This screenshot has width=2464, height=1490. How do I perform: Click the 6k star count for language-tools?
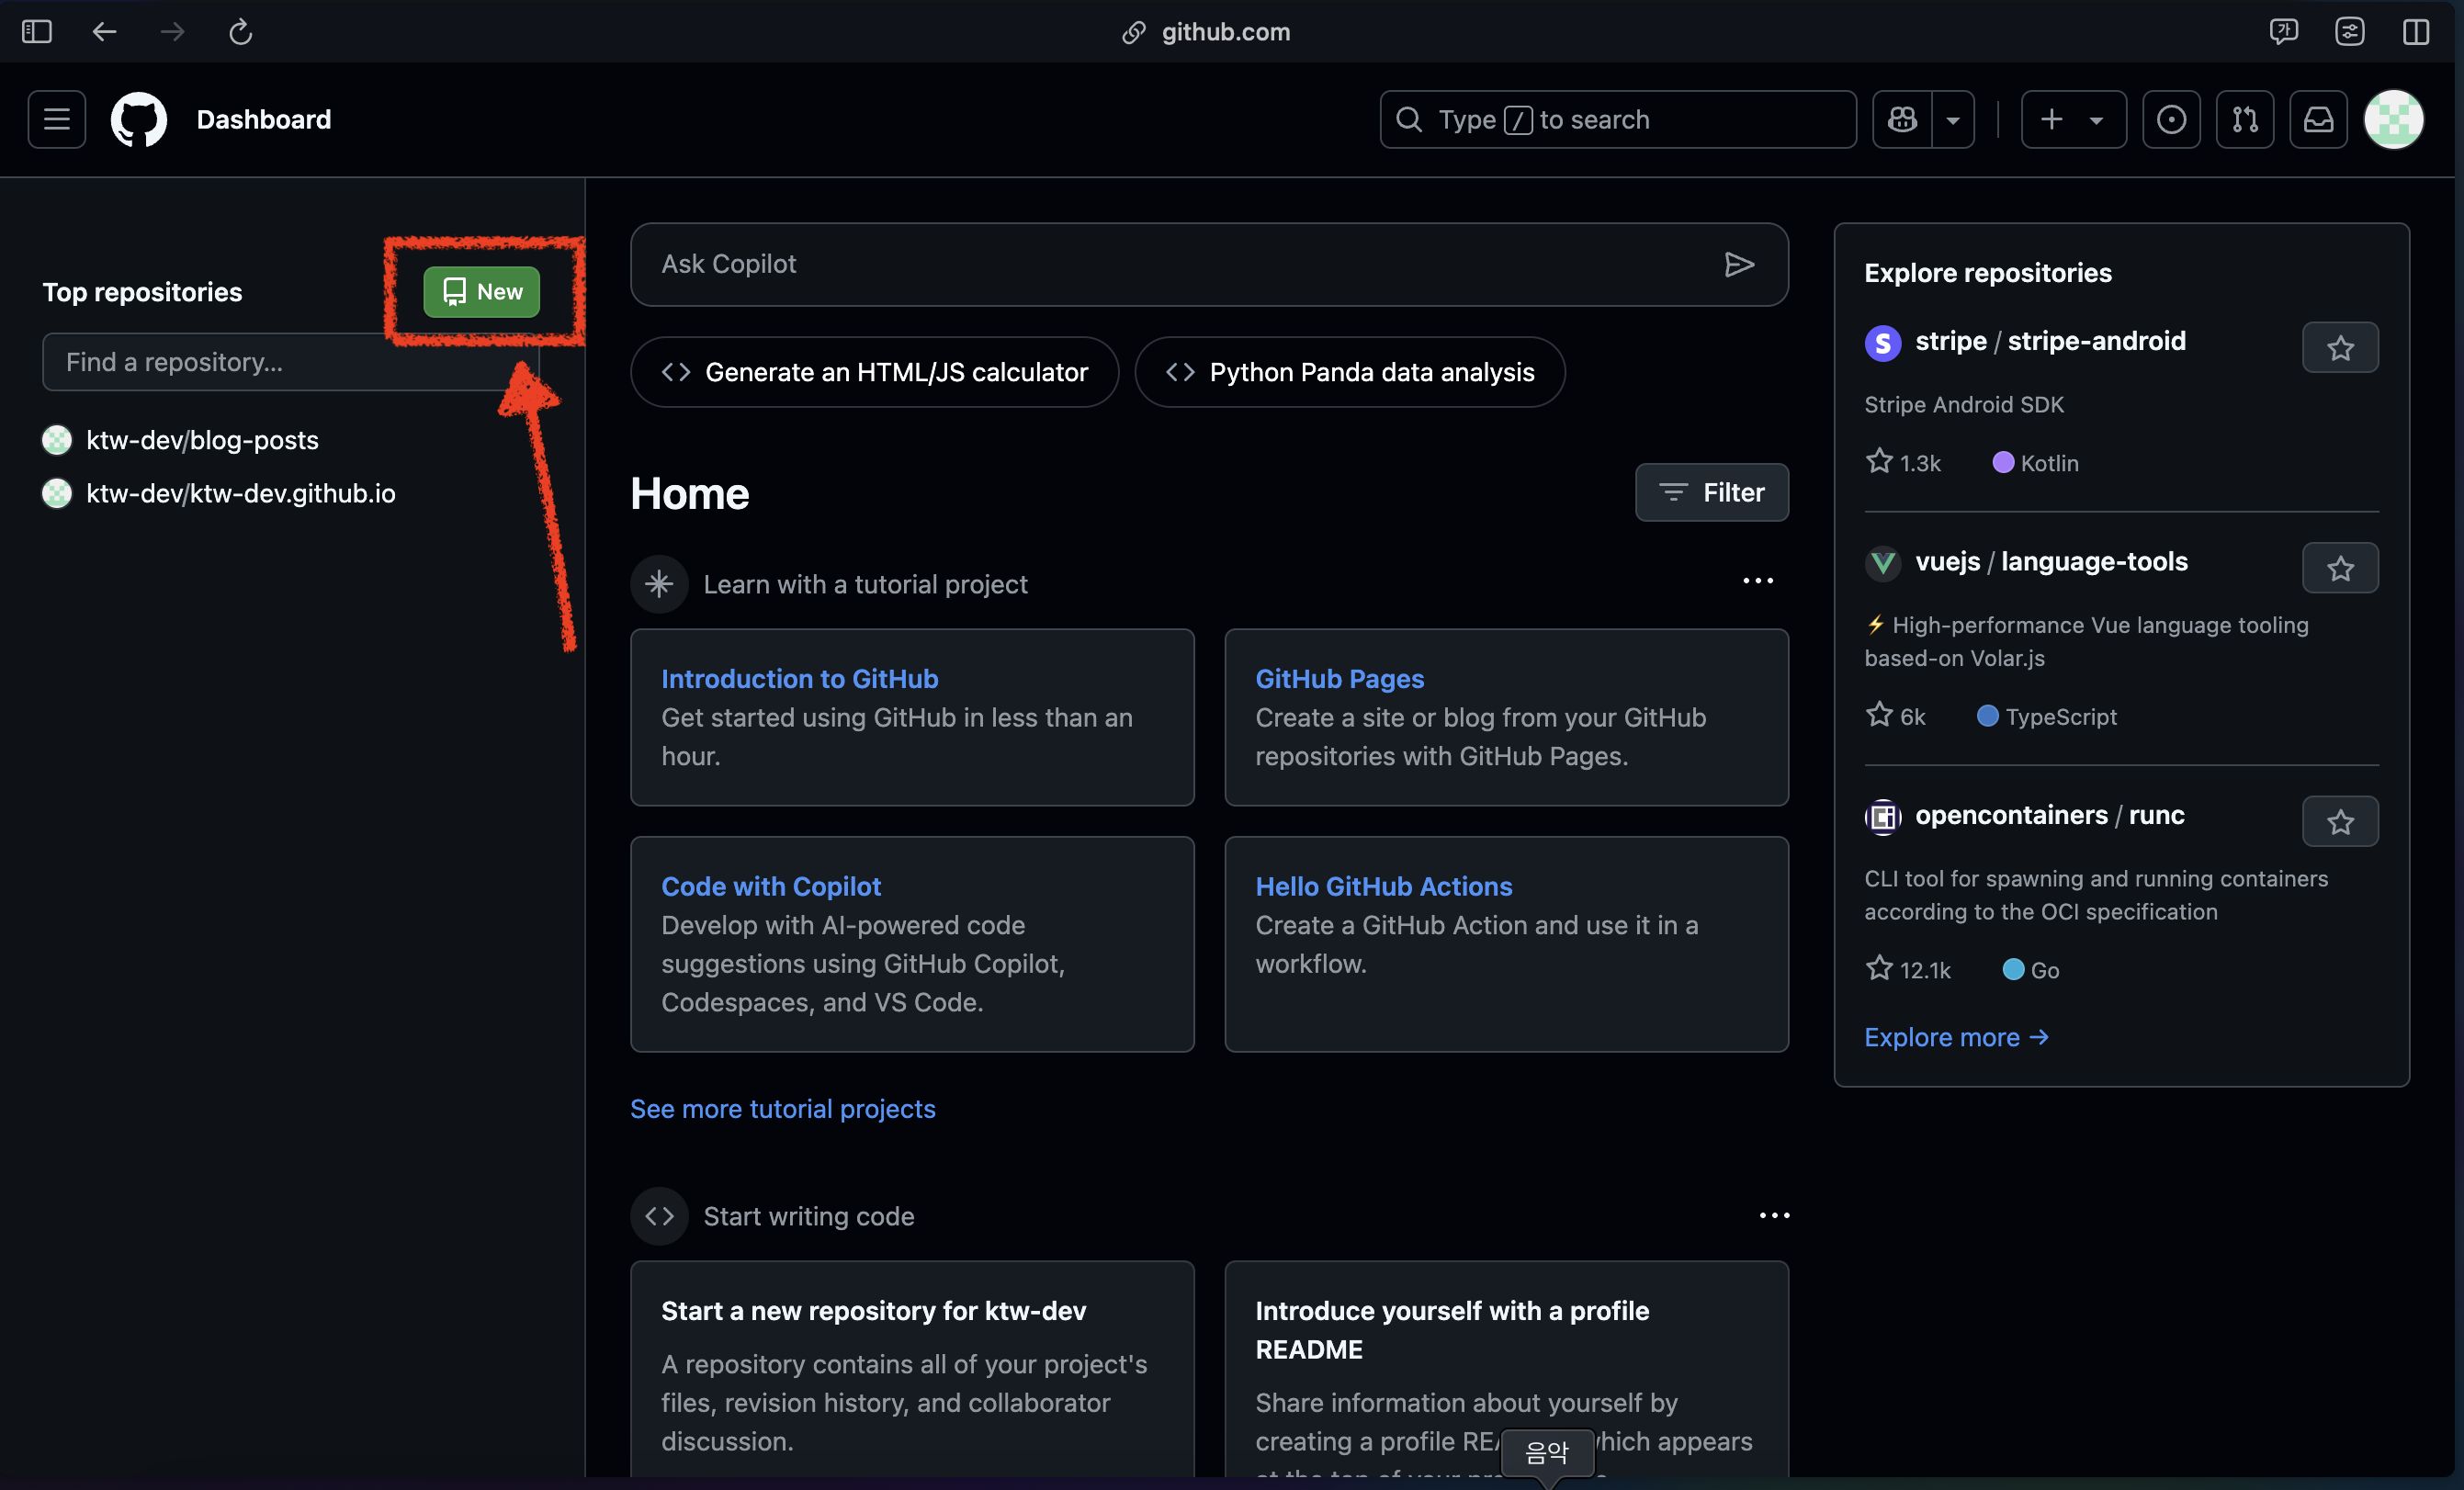click(x=1895, y=716)
